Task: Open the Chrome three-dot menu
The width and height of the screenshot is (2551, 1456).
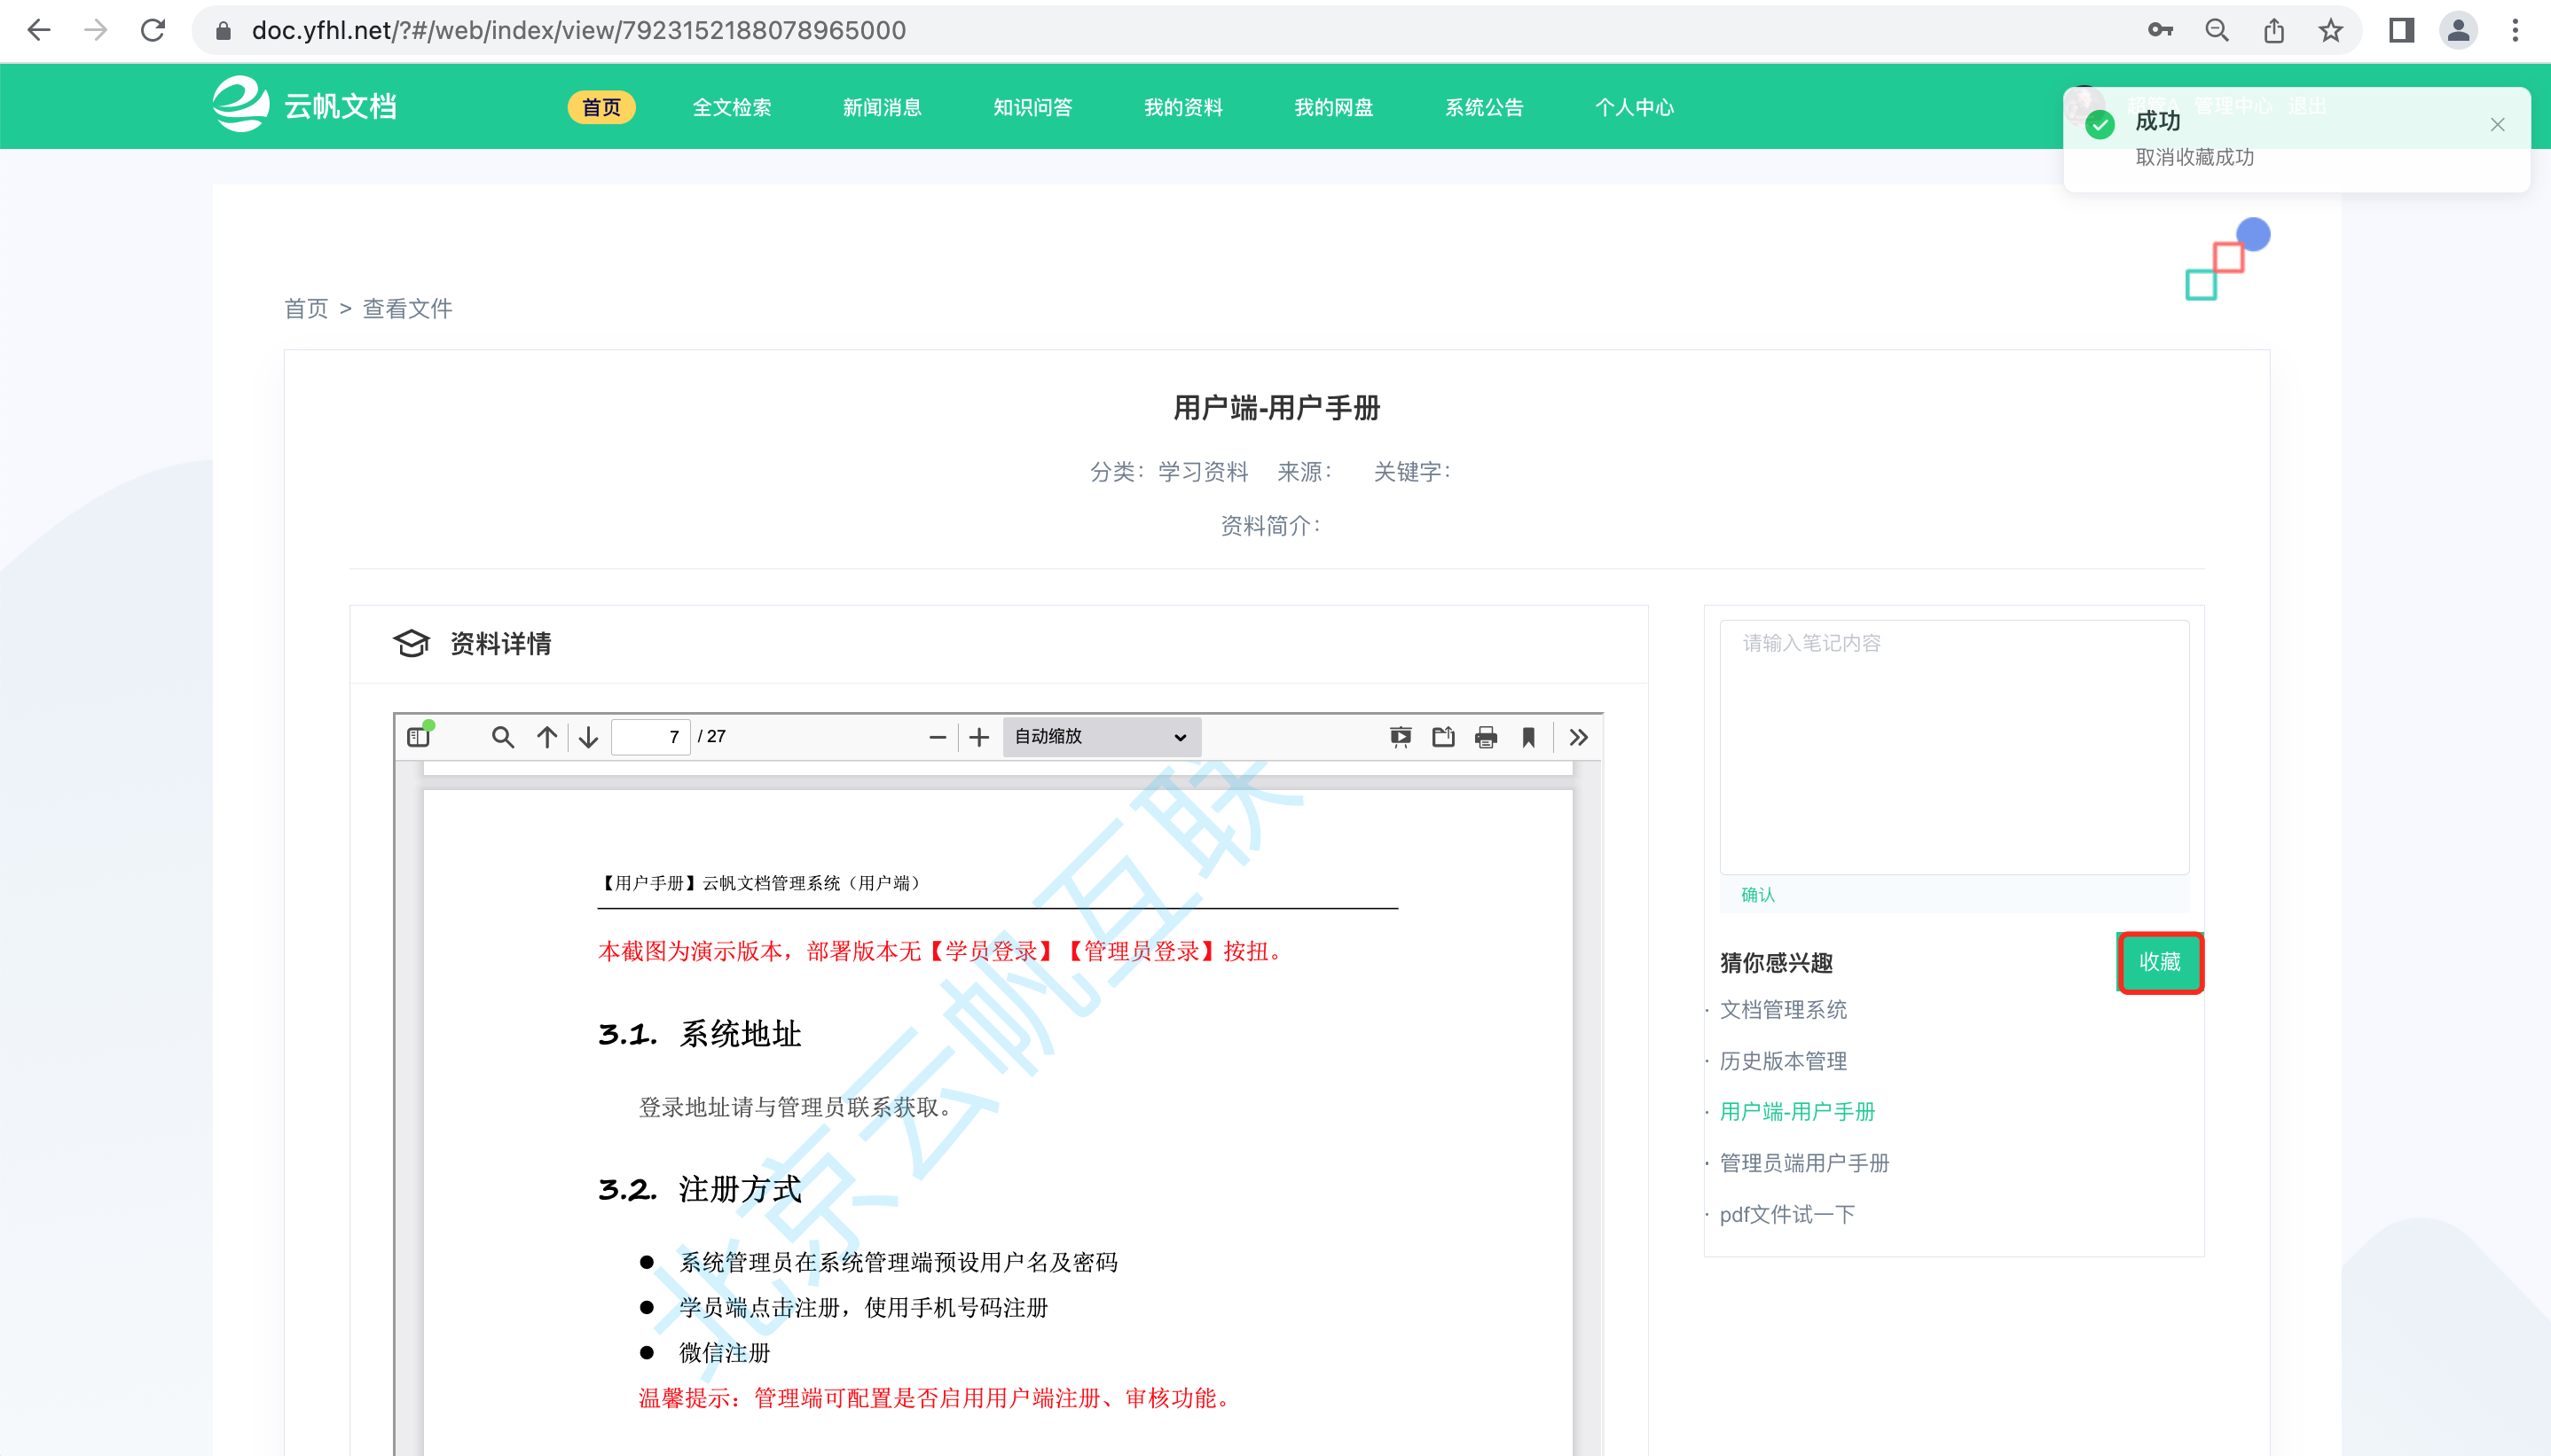Action: point(2515,30)
